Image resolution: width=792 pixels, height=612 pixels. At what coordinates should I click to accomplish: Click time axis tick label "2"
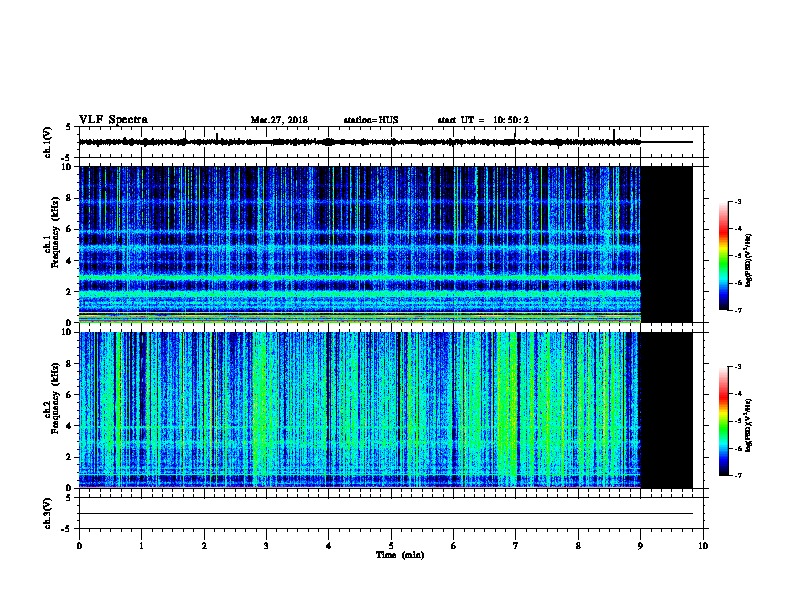(x=204, y=546)
